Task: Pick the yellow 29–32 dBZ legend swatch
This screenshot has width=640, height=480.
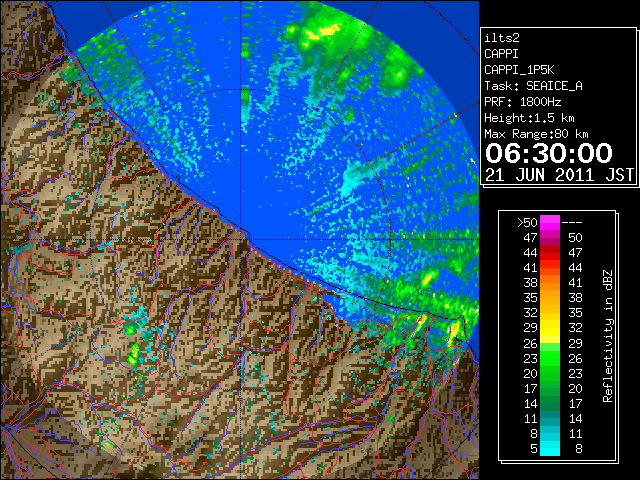Action: tap(550, 328)
